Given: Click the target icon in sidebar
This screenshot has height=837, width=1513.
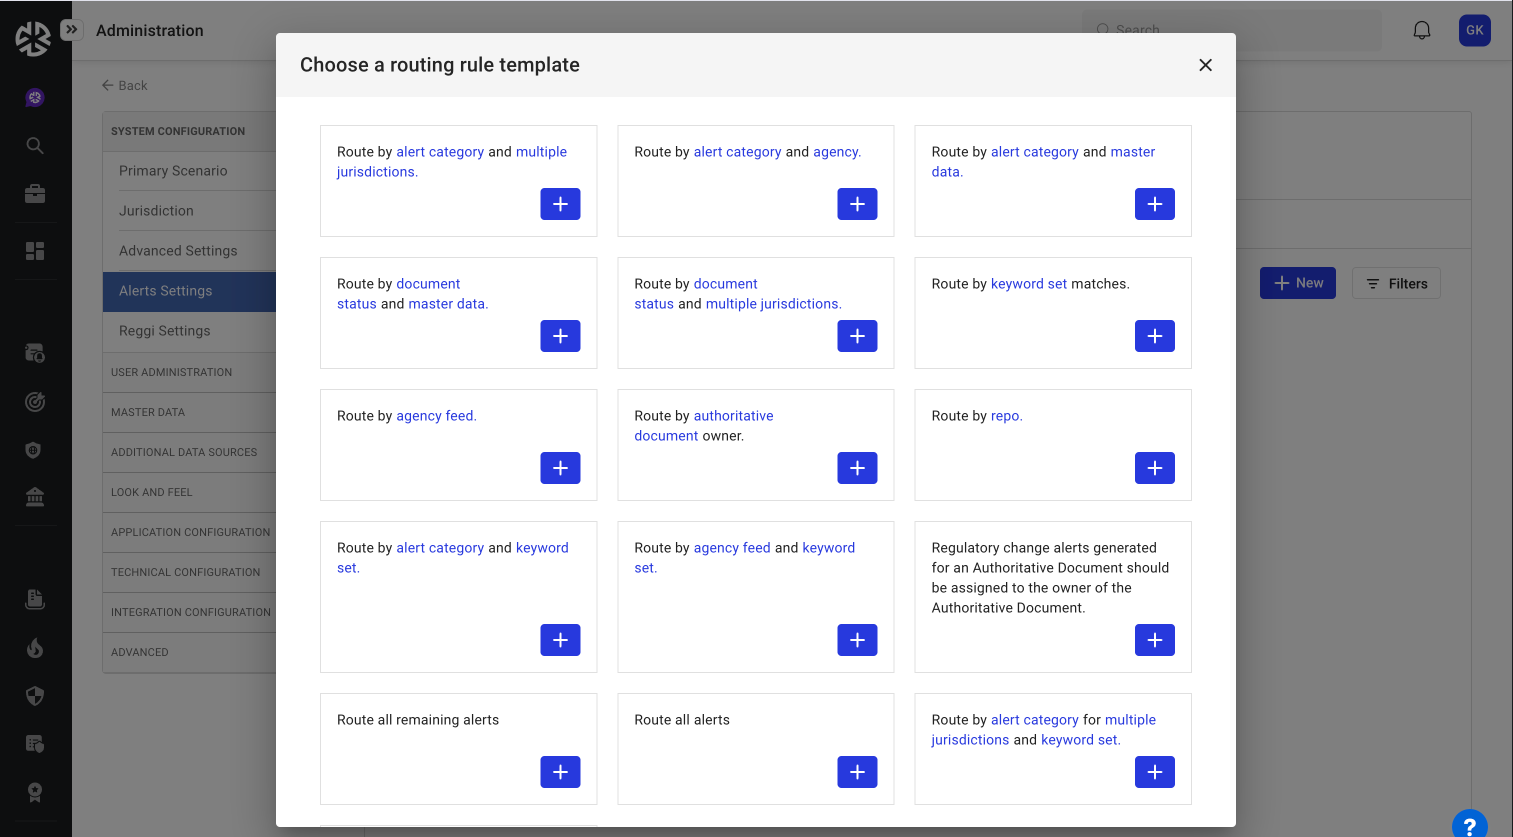Looking at the screenshot, I should [35, 402].
